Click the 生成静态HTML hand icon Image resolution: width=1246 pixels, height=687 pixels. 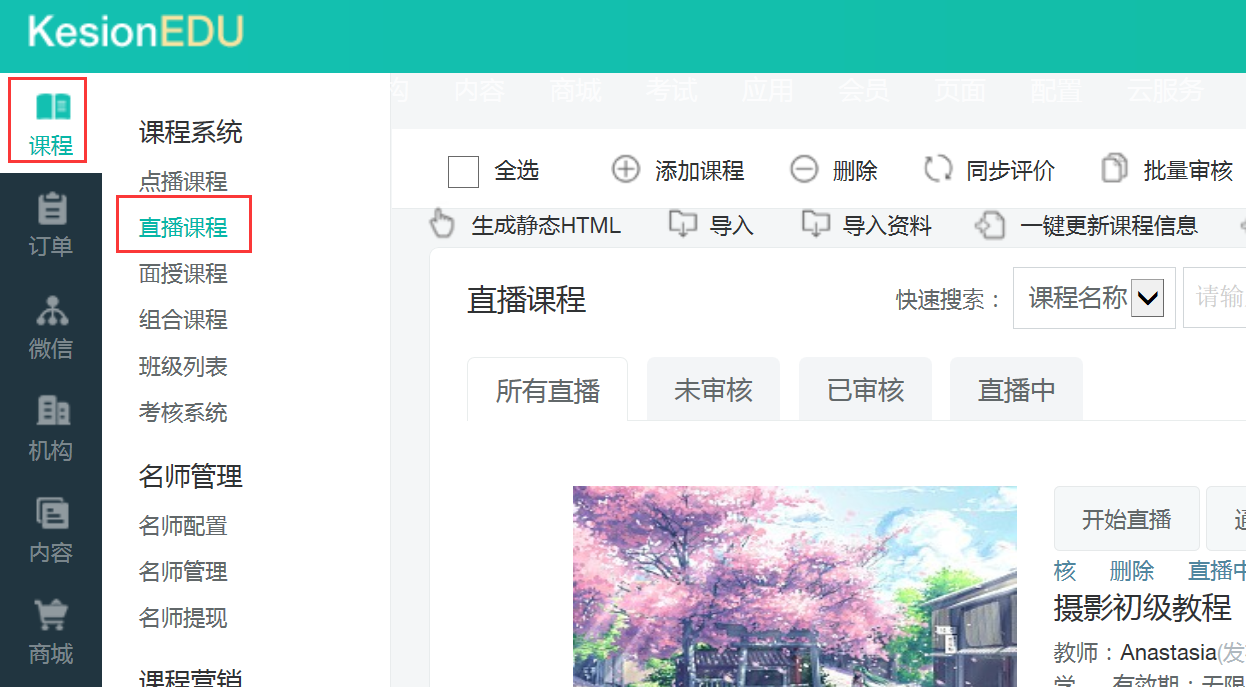(442, 224)
